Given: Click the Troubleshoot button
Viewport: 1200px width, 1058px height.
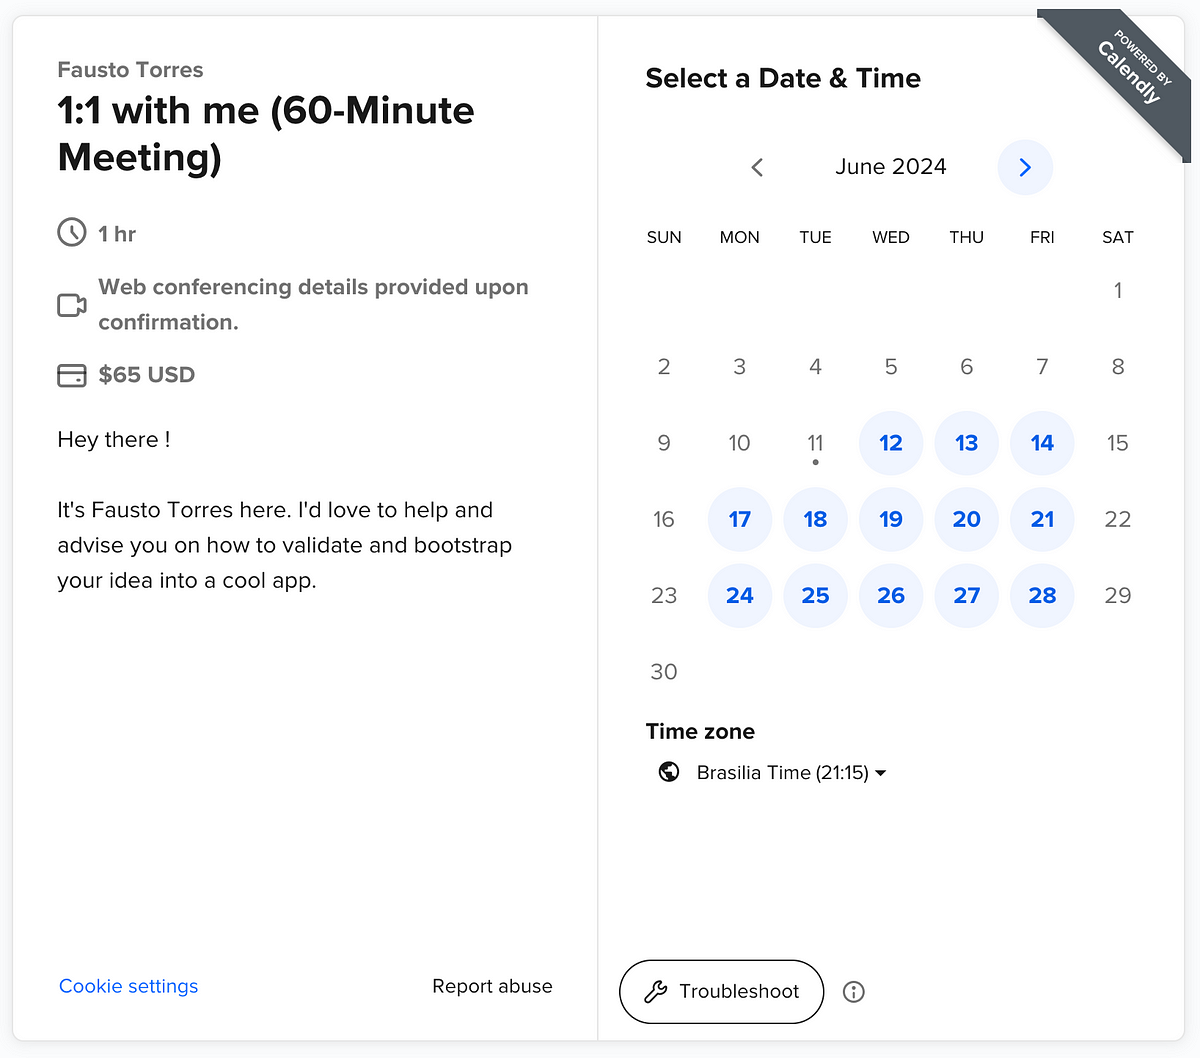Looking at the screenshot, I should tap(721, 992).
